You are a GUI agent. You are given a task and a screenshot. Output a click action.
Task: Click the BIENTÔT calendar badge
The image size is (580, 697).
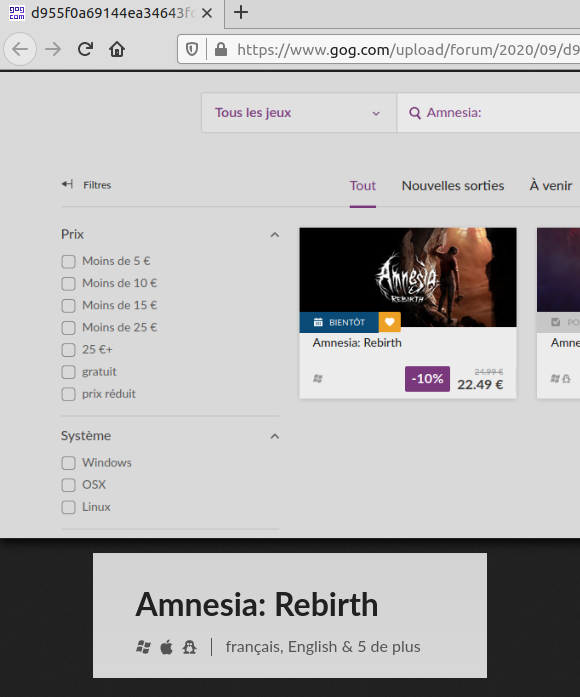[339, 322]
